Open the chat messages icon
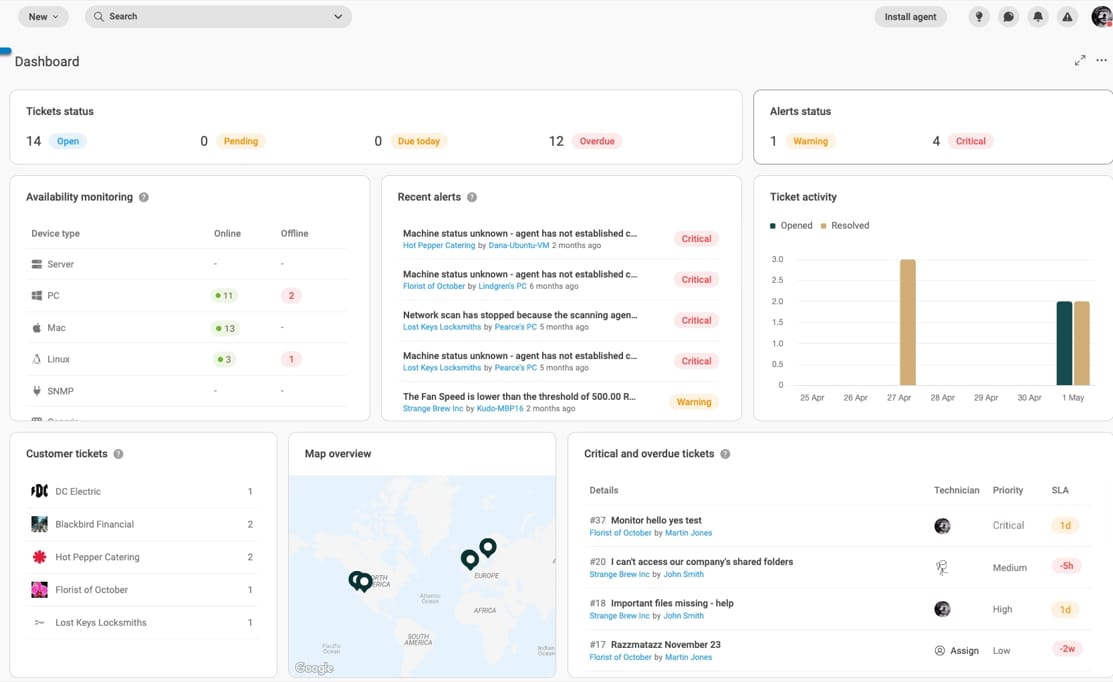This screenshot has height=682, width=1113. pos(1009,16)
